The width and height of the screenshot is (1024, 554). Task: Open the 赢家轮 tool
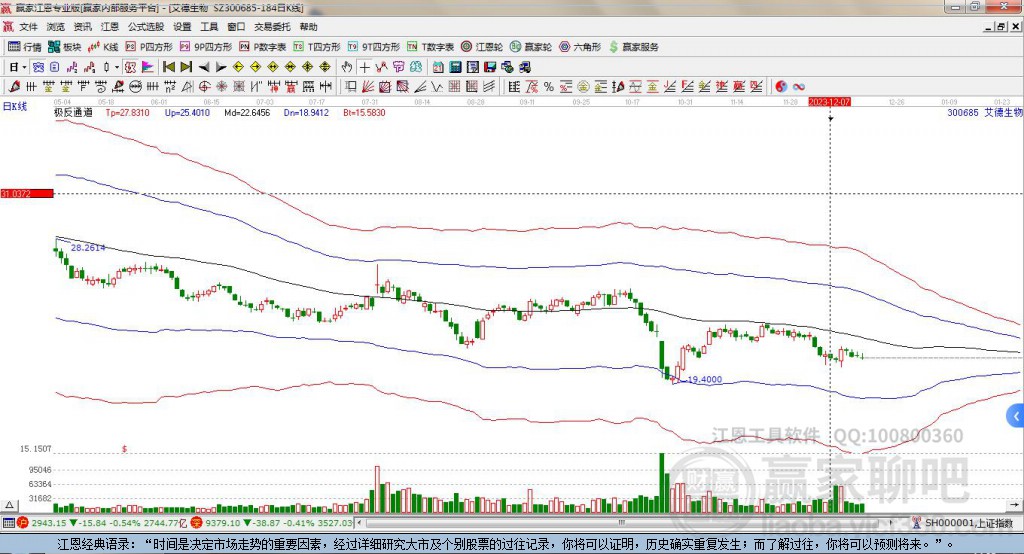531,47
